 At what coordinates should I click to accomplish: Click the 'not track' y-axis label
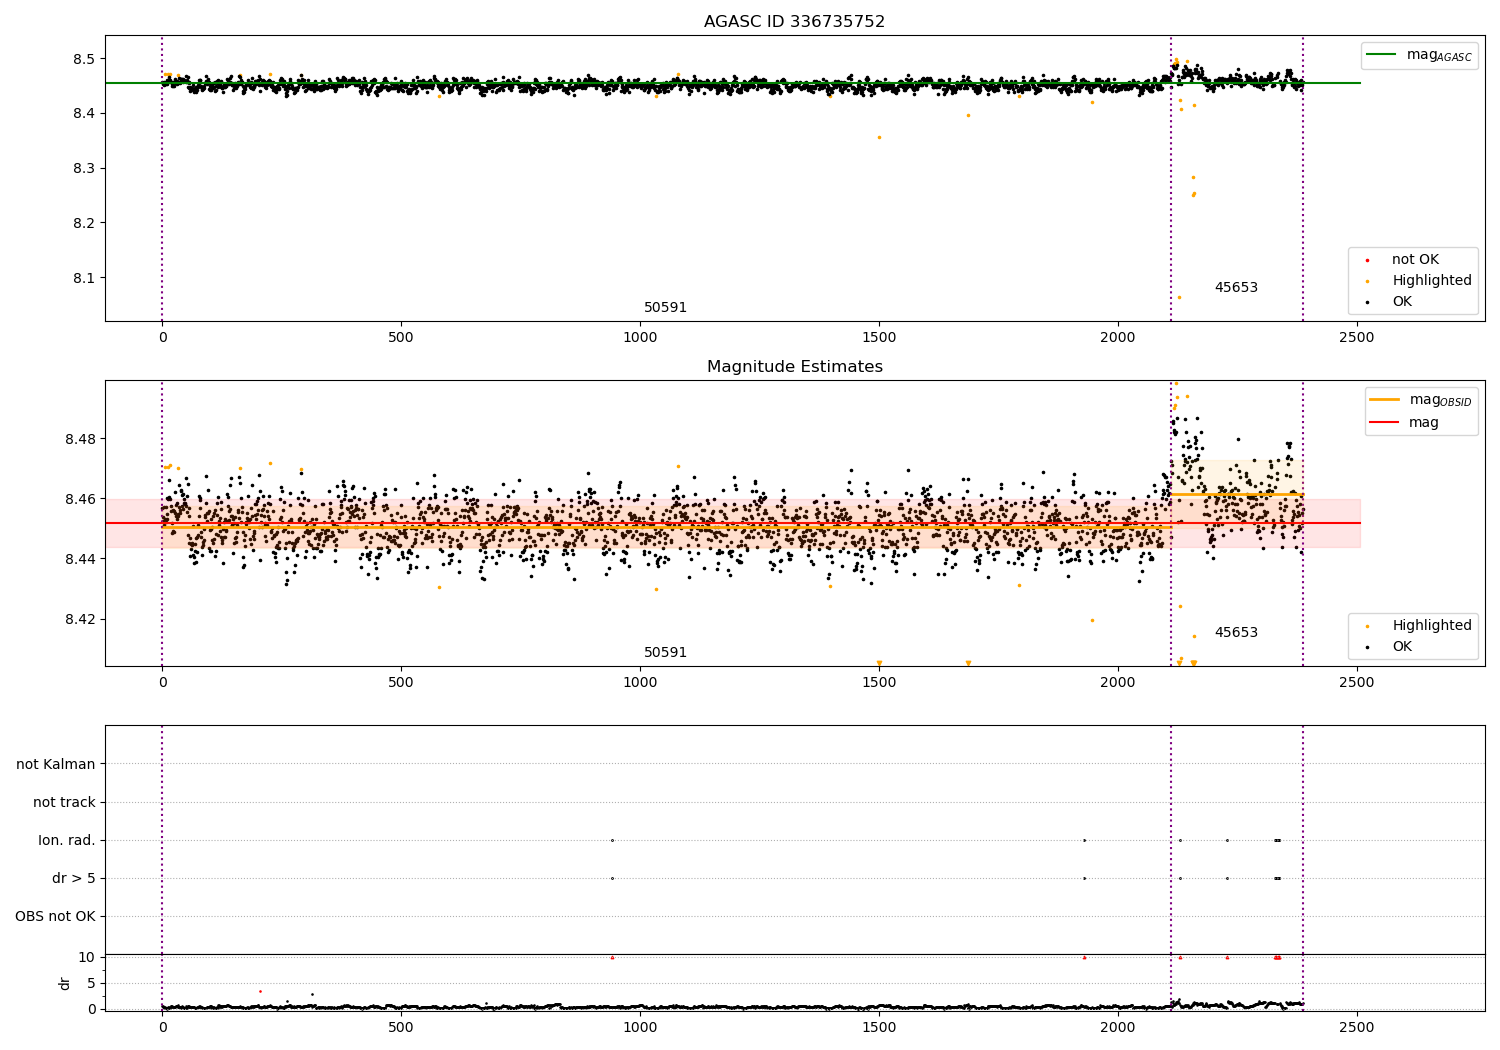[x=64, y=803]
